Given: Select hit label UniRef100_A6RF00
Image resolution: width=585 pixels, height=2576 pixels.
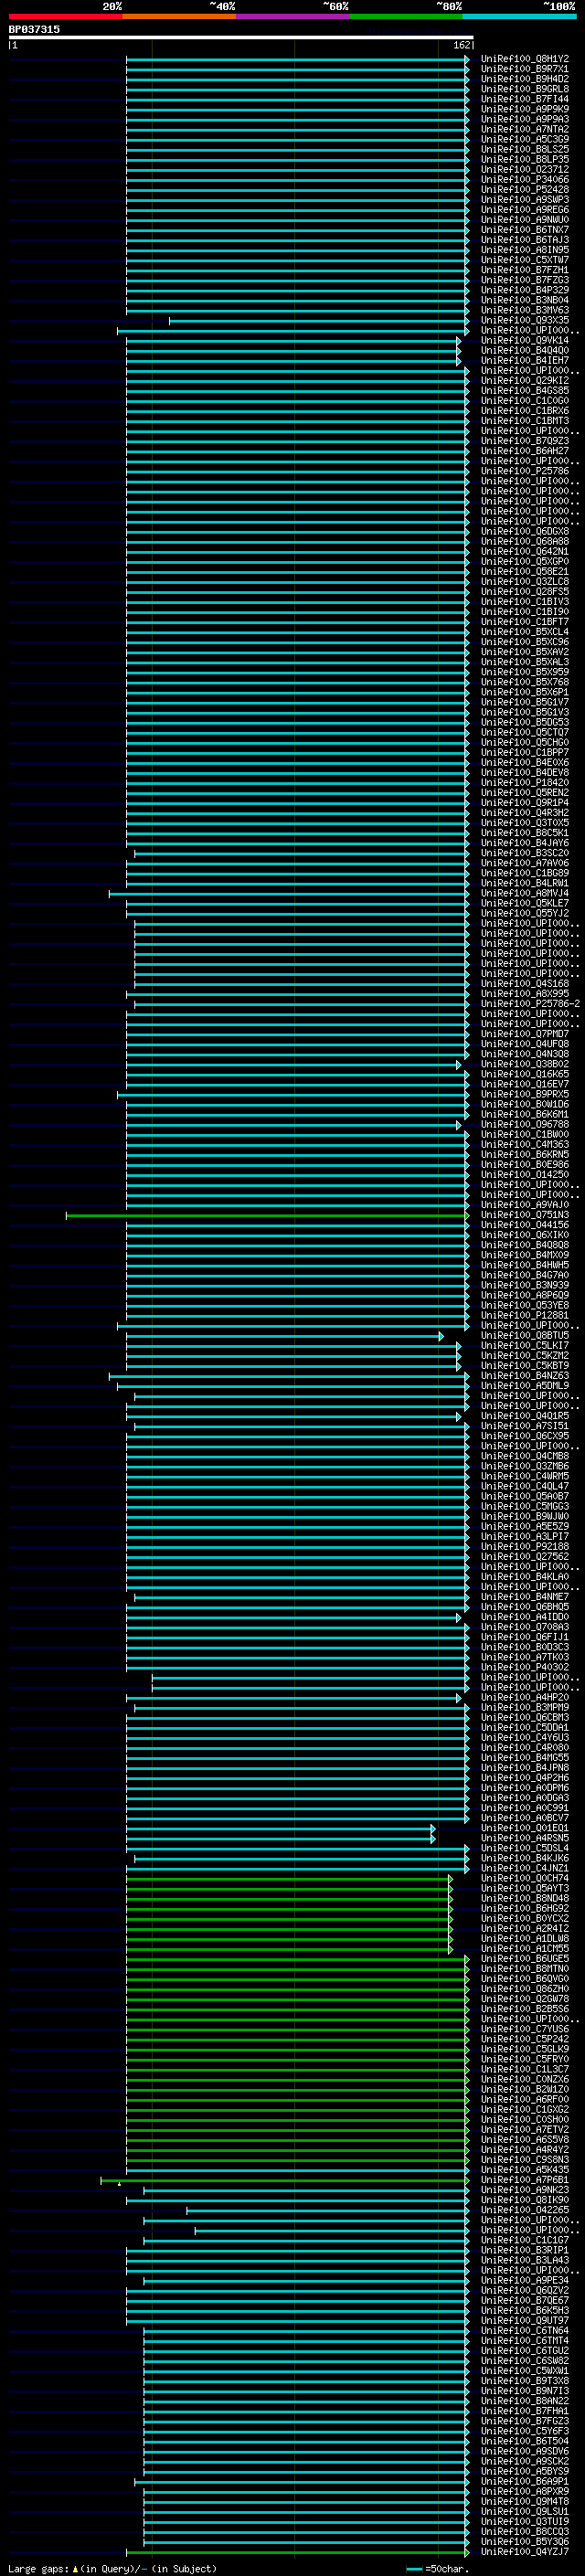Looking at the screenshot, I should 524,2098.
